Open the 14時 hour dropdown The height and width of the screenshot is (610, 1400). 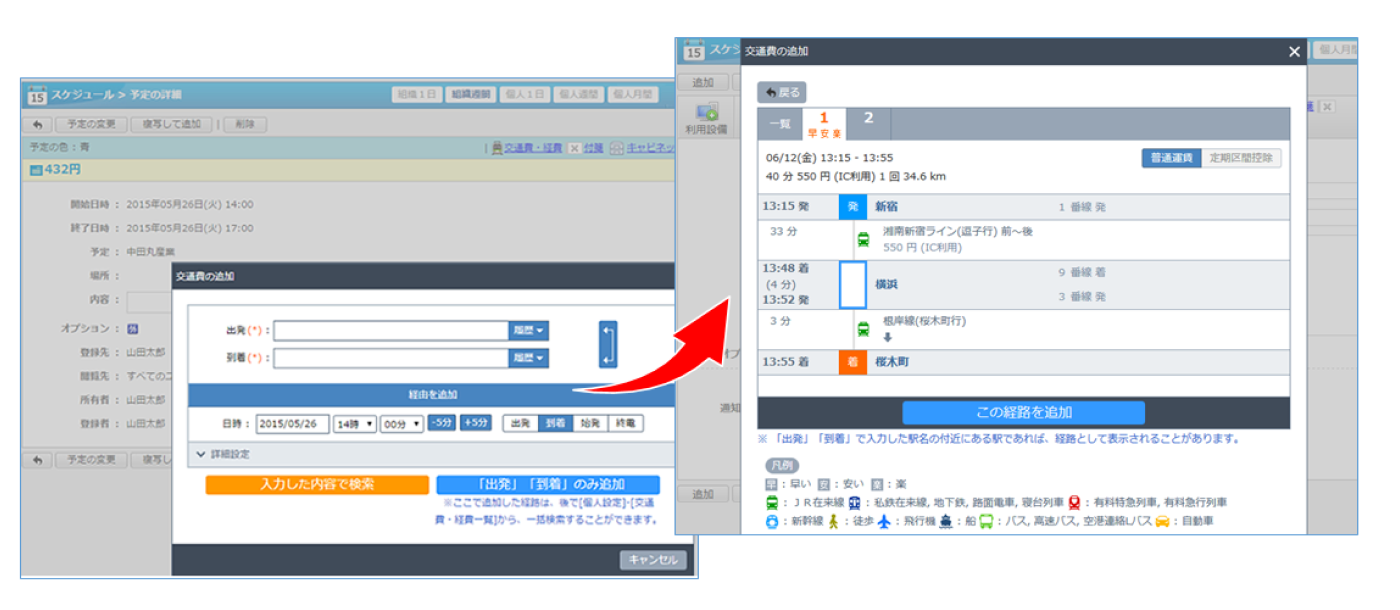(355, 424)
